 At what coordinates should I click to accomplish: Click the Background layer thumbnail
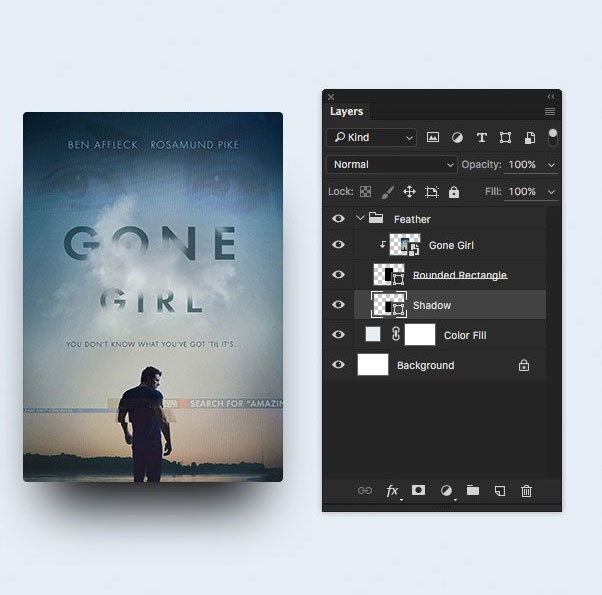tap(373, 364)
